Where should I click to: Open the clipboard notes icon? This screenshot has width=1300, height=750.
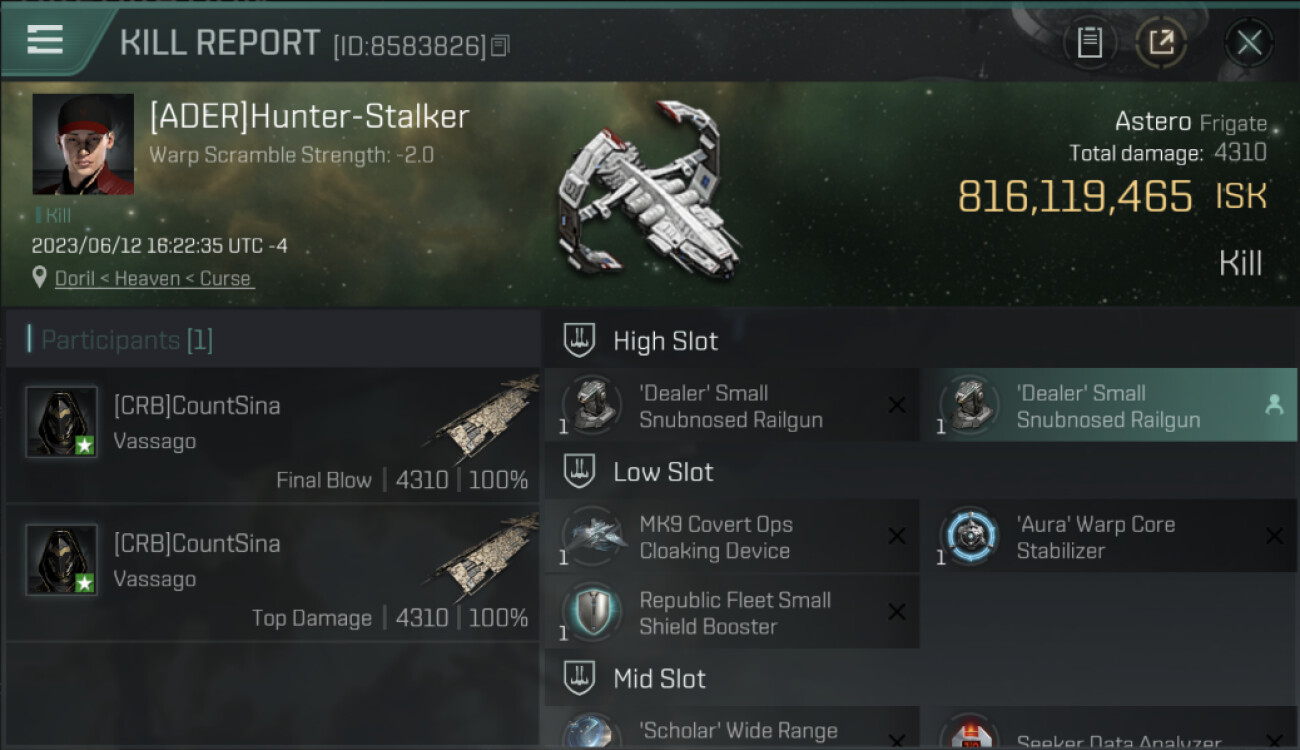coord(1090,42)
